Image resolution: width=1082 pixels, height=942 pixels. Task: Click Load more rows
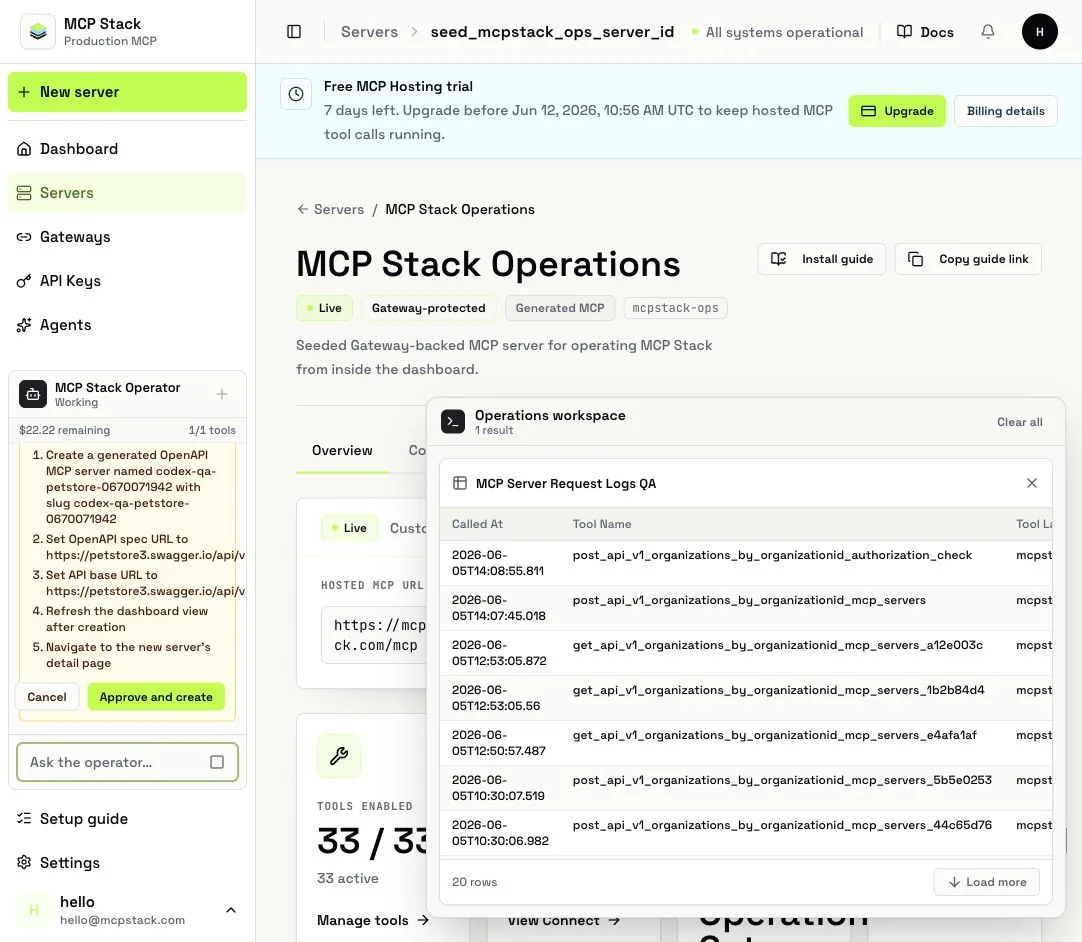(987, 882)
